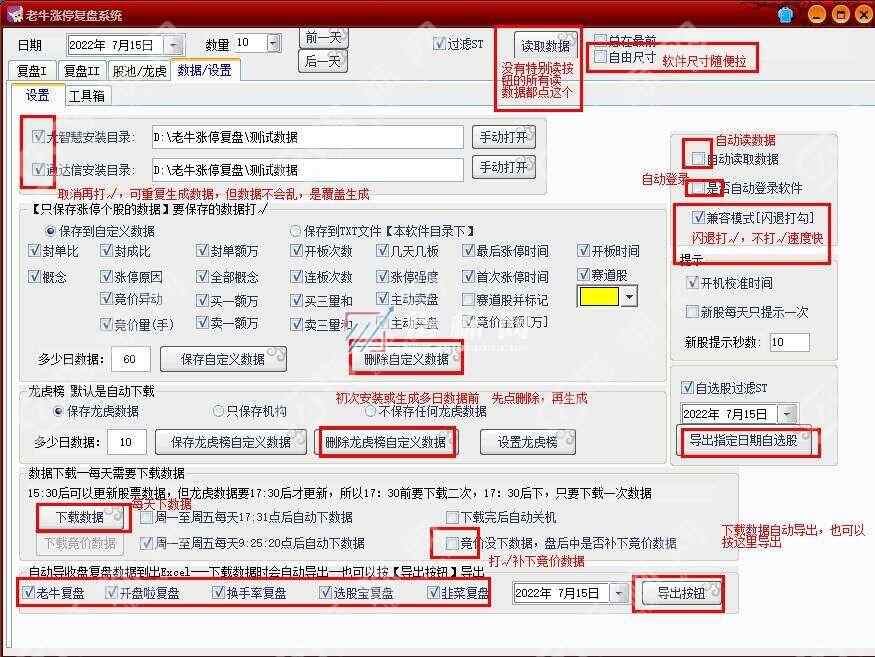The image size is (875, 657).
Task: Select the 保存到TXT文件 radio button
Action: click(296, 231)
